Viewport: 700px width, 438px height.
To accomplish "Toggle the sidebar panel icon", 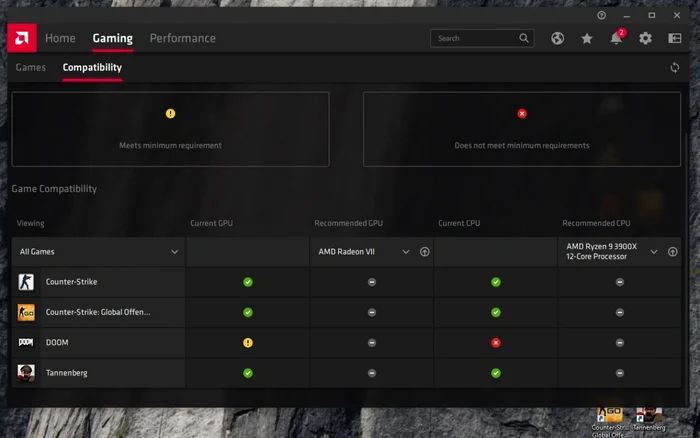I will pos(675,38).
